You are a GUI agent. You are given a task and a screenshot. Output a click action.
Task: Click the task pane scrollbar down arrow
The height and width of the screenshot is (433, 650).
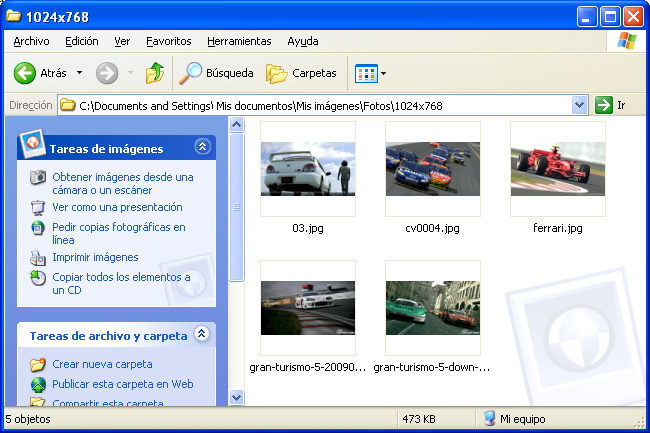coord(236,397)
